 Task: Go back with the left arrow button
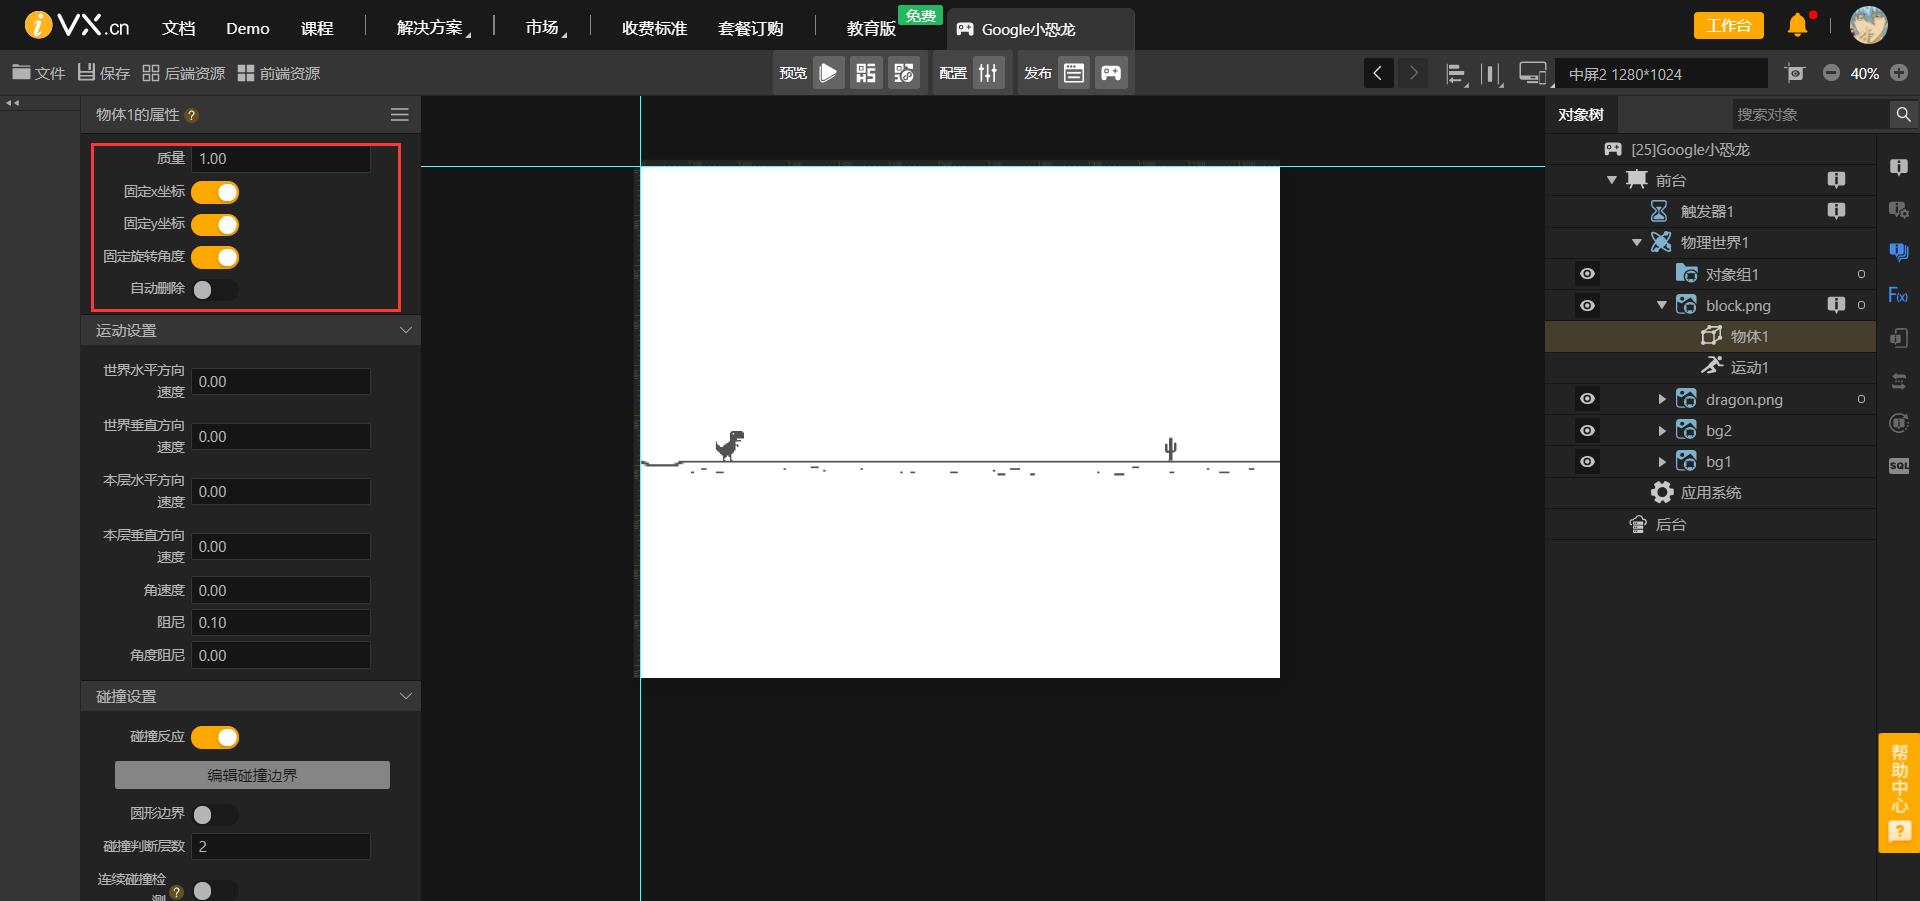click(1378, 73)
